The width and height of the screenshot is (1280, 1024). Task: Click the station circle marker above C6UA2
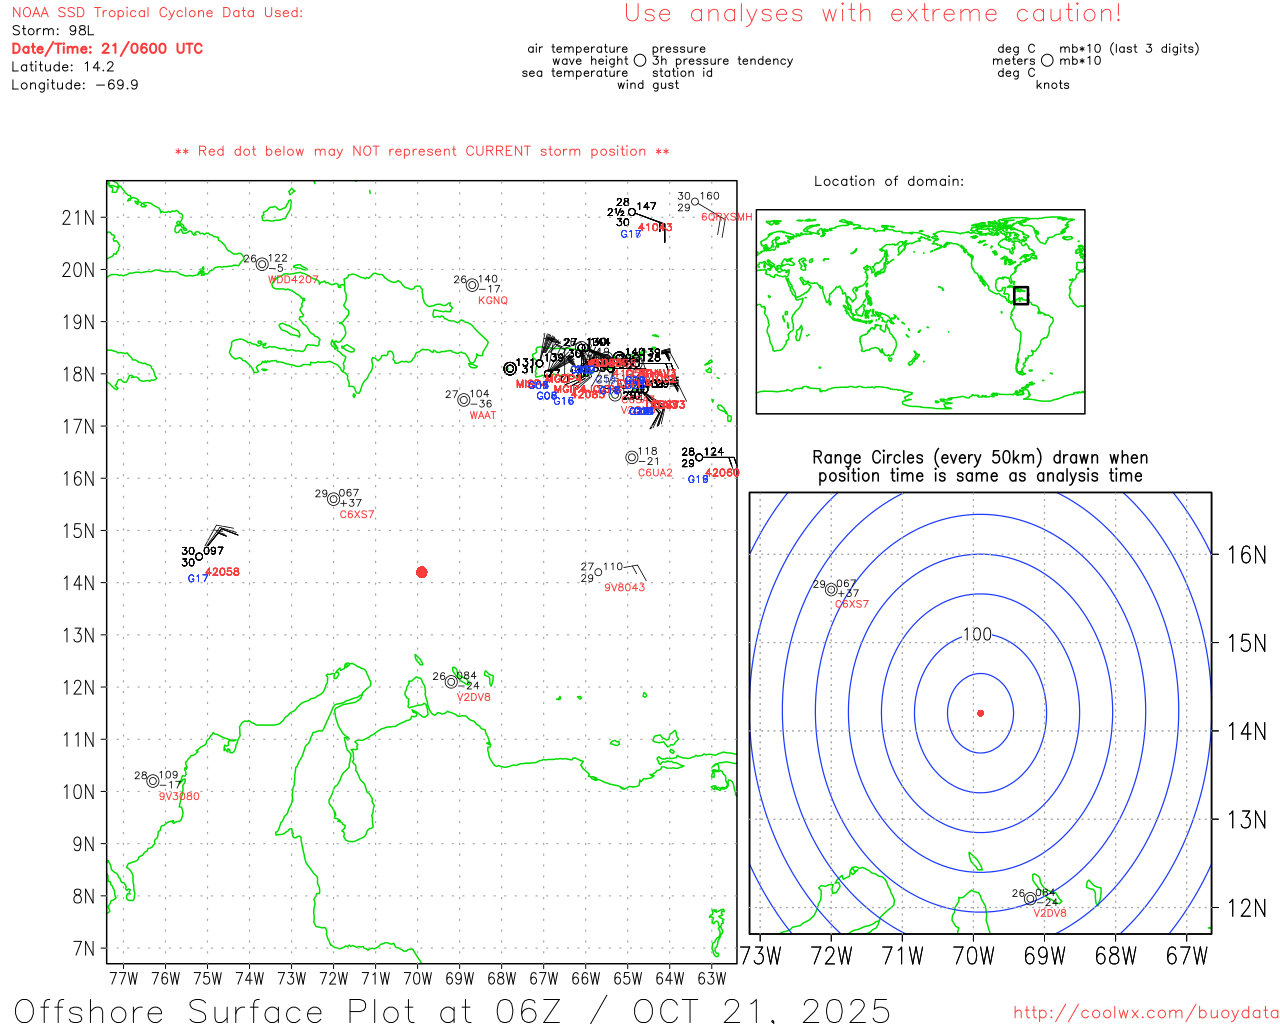[632, 457]
